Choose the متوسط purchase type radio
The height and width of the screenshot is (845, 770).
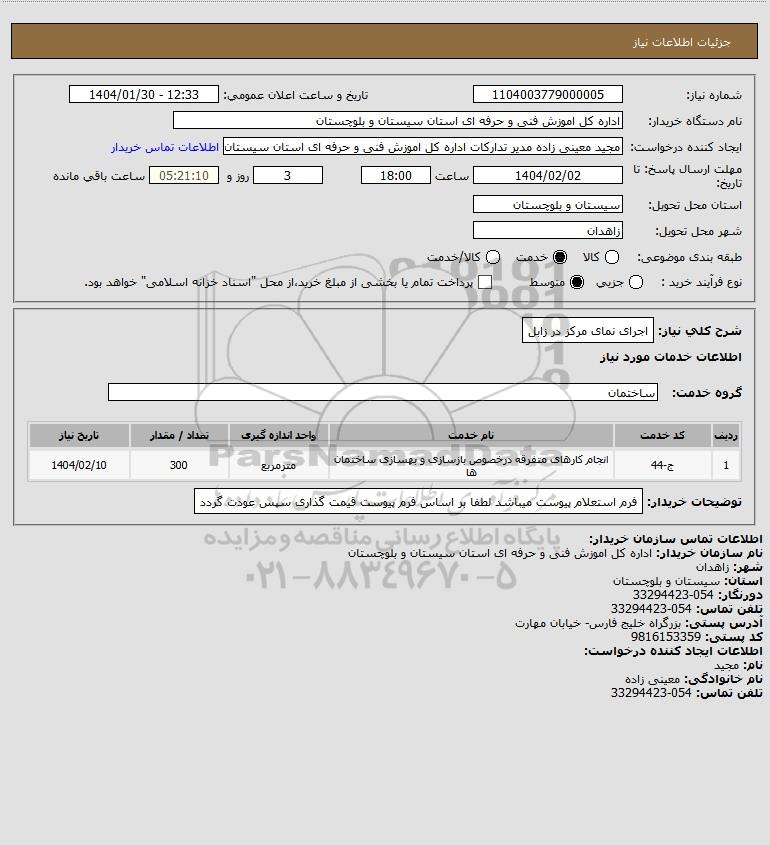click(577, 282)
